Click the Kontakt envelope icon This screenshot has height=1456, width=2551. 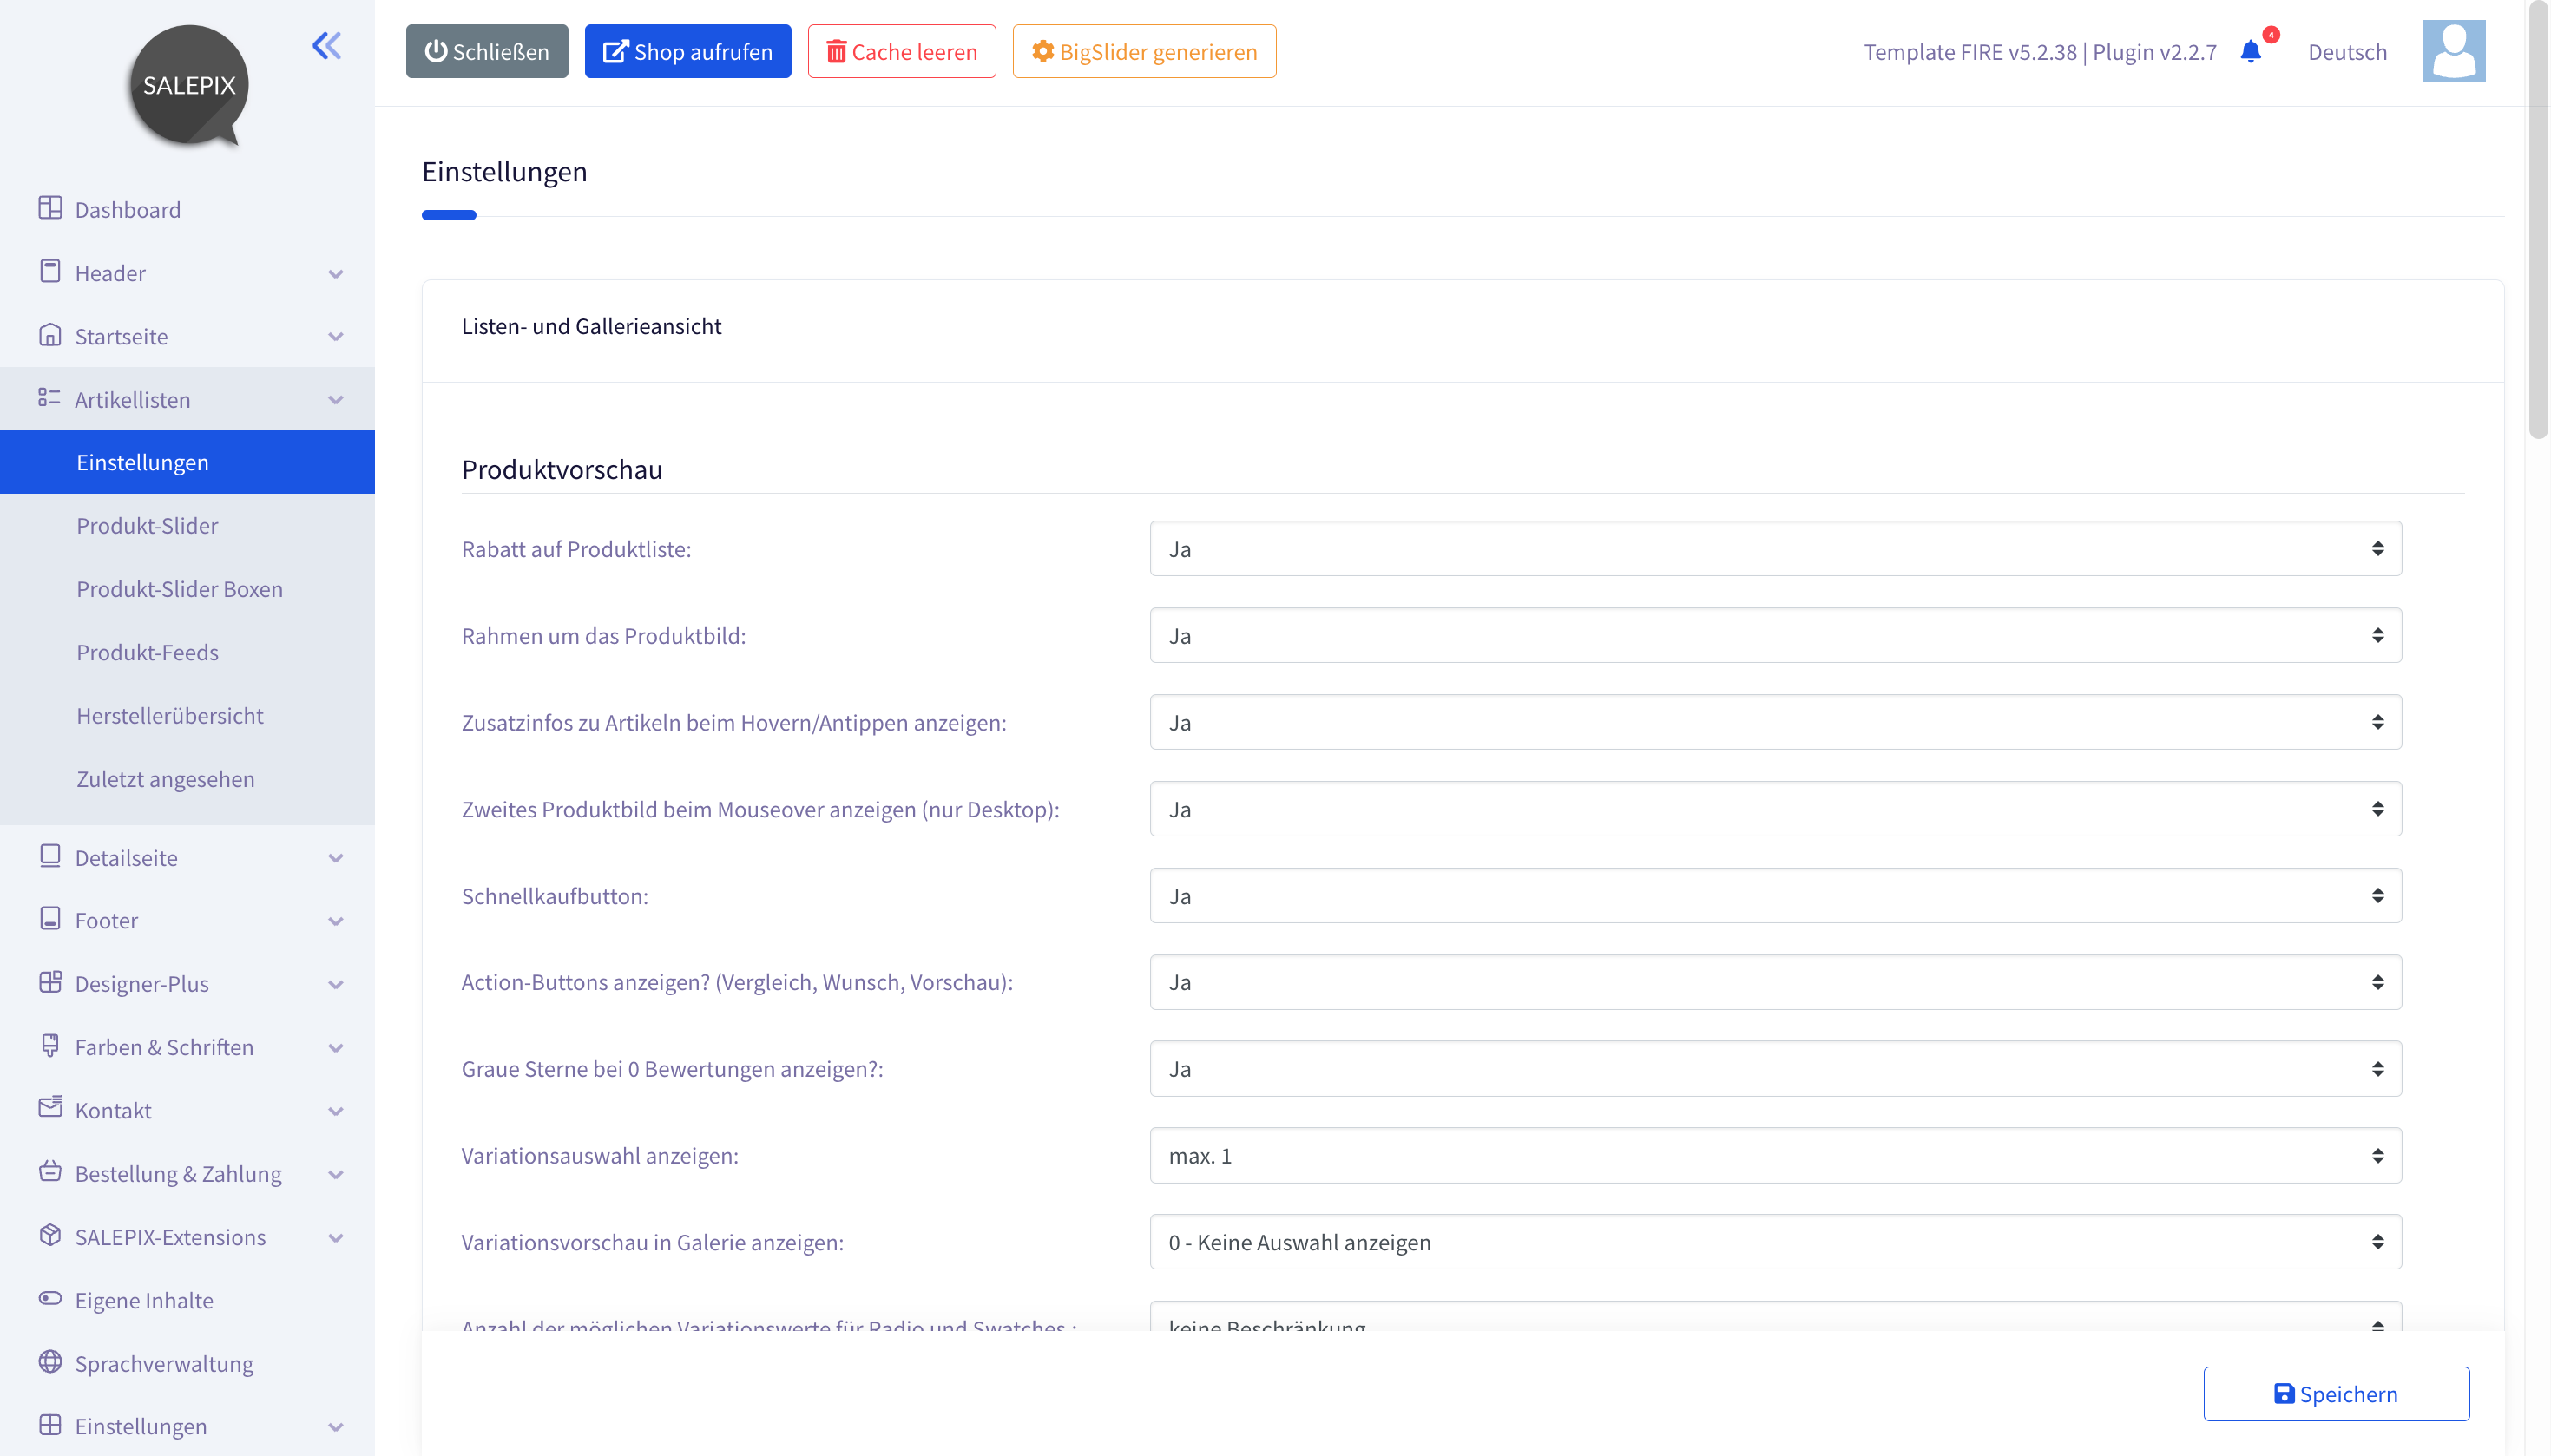pos(50,1108)
